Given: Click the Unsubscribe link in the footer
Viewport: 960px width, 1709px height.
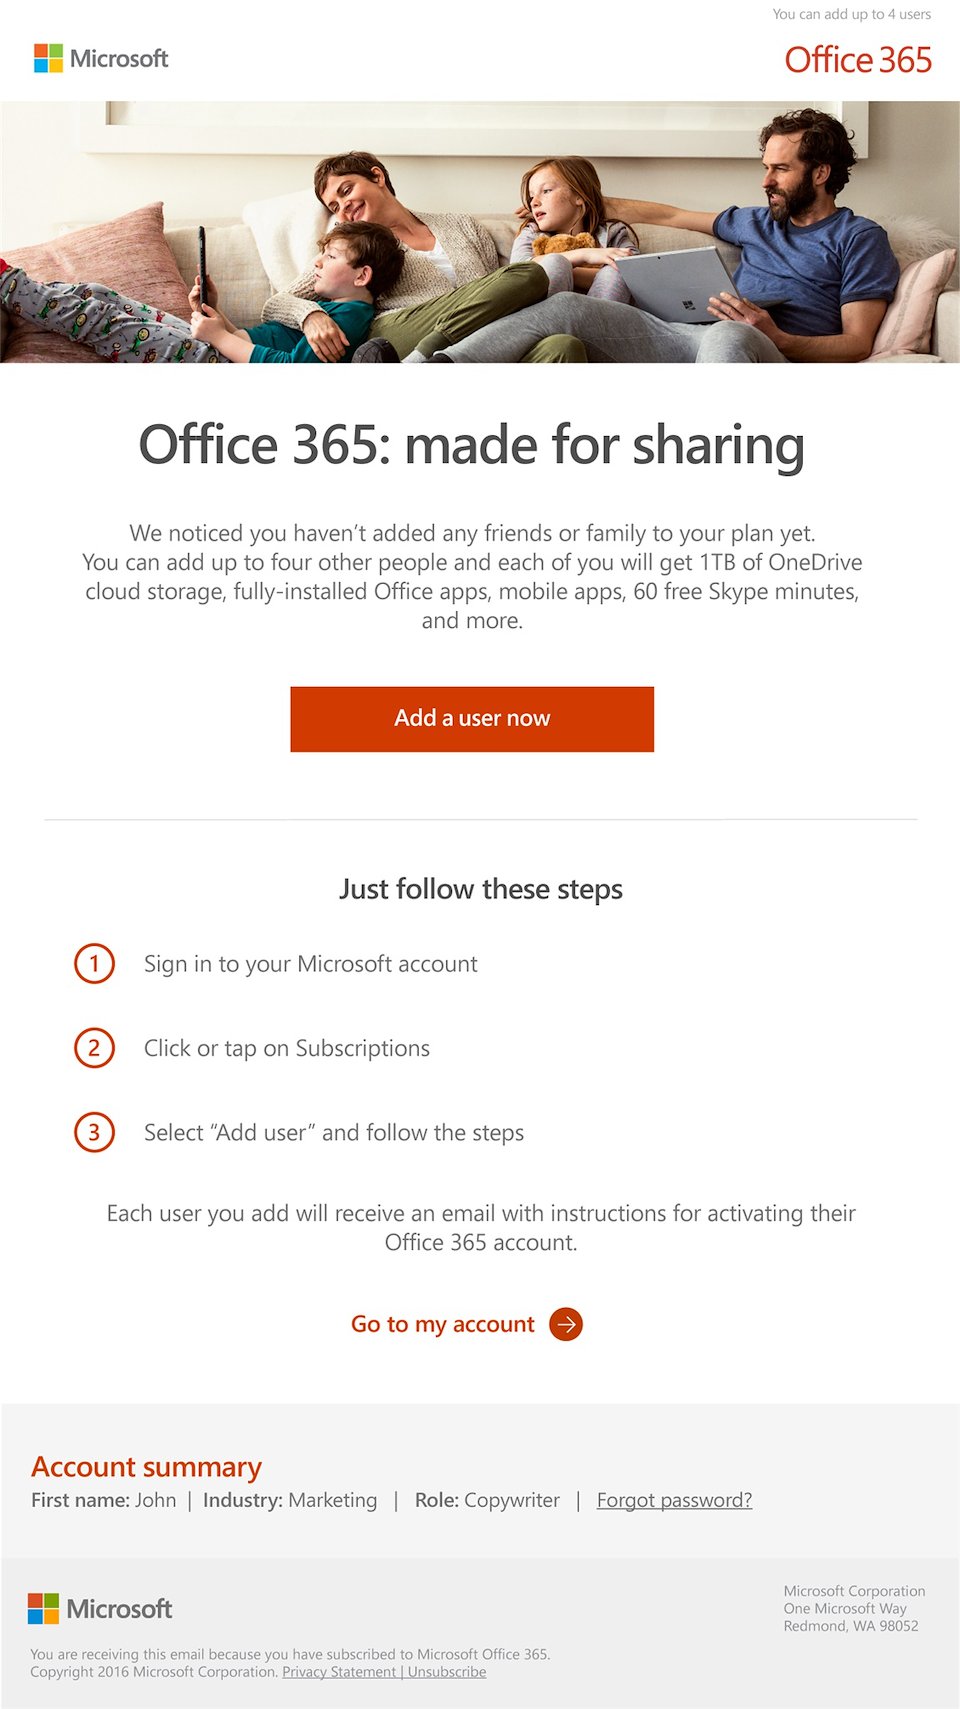Looking at the screenshot, I should pyautogui.click(x=447, y=1672).
